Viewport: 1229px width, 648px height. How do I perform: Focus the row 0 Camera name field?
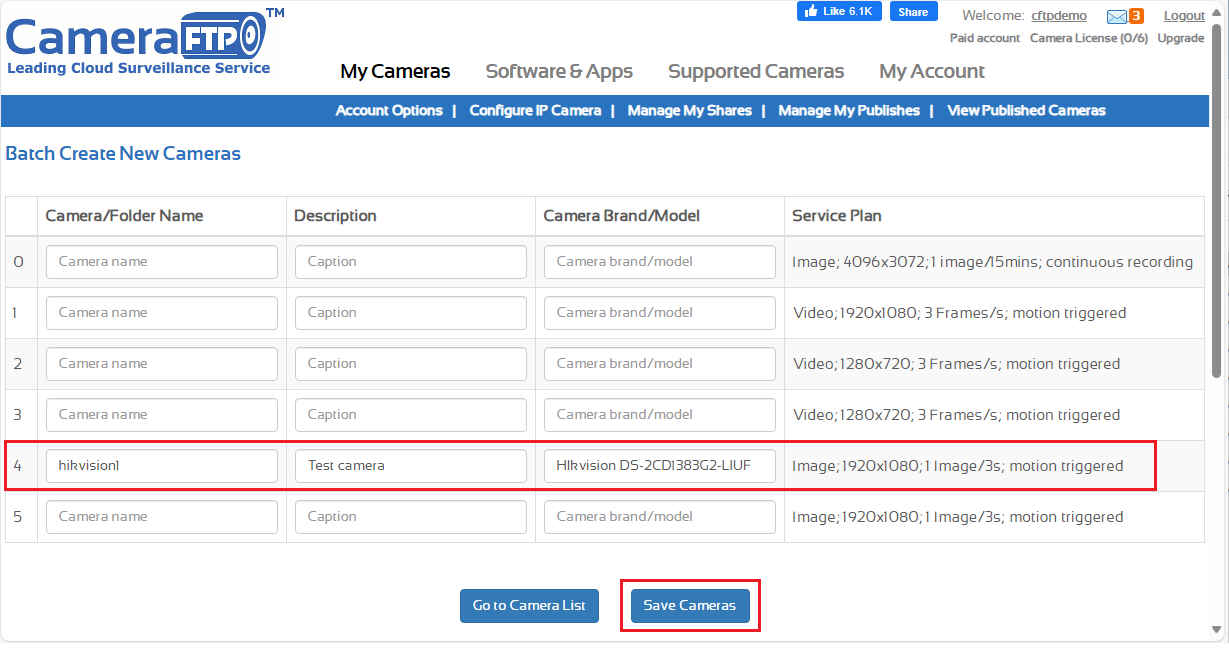click(x=162, y=262)
